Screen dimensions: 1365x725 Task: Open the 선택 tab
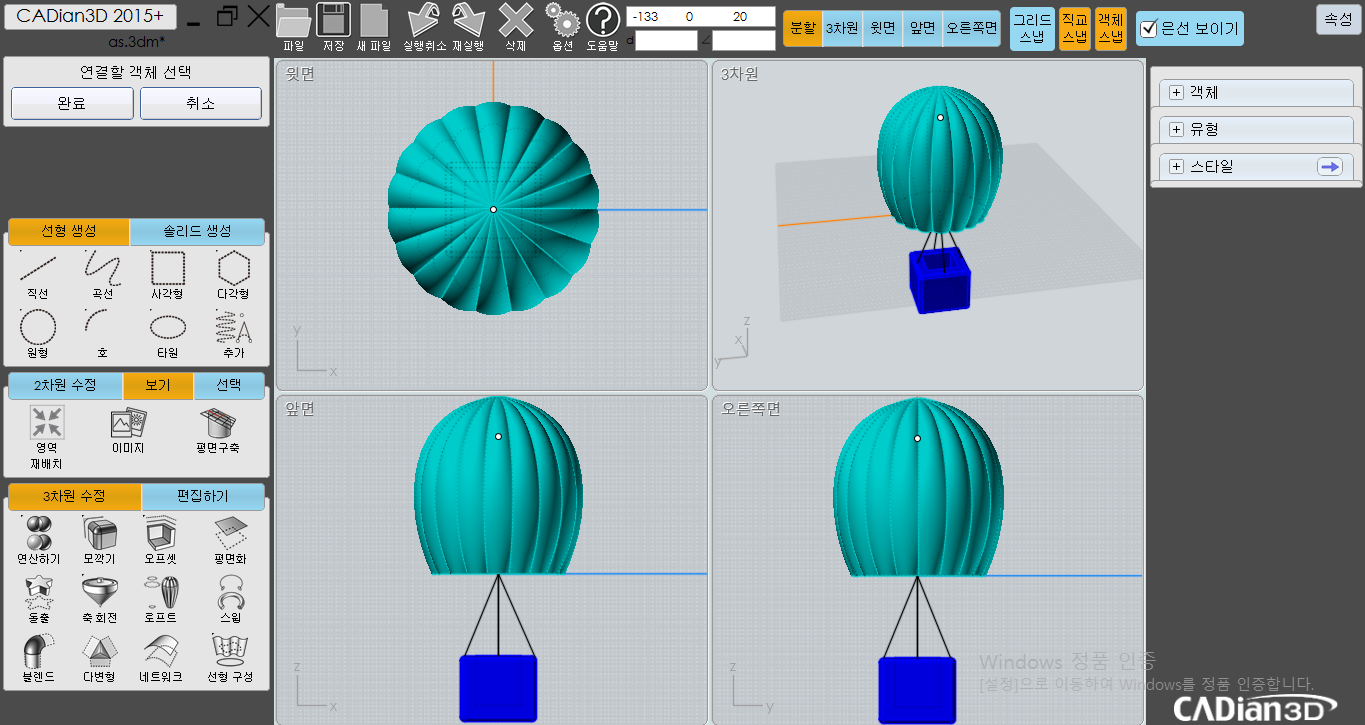pos(229,385)
